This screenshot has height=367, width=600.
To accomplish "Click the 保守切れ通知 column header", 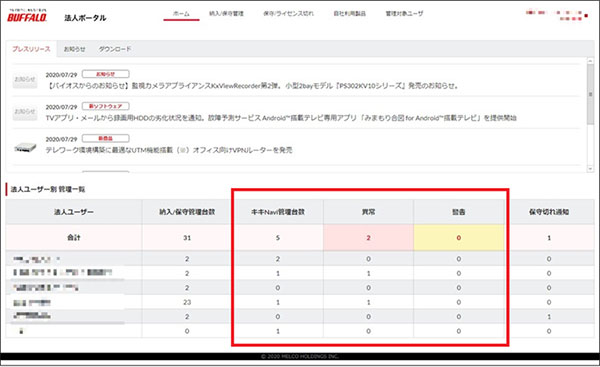I will click(x=549, y=212).
